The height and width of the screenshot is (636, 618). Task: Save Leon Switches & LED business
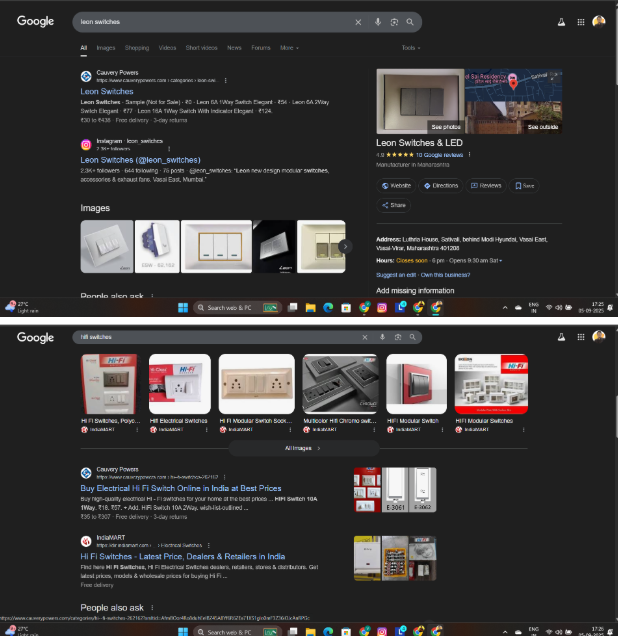[524, 186]
